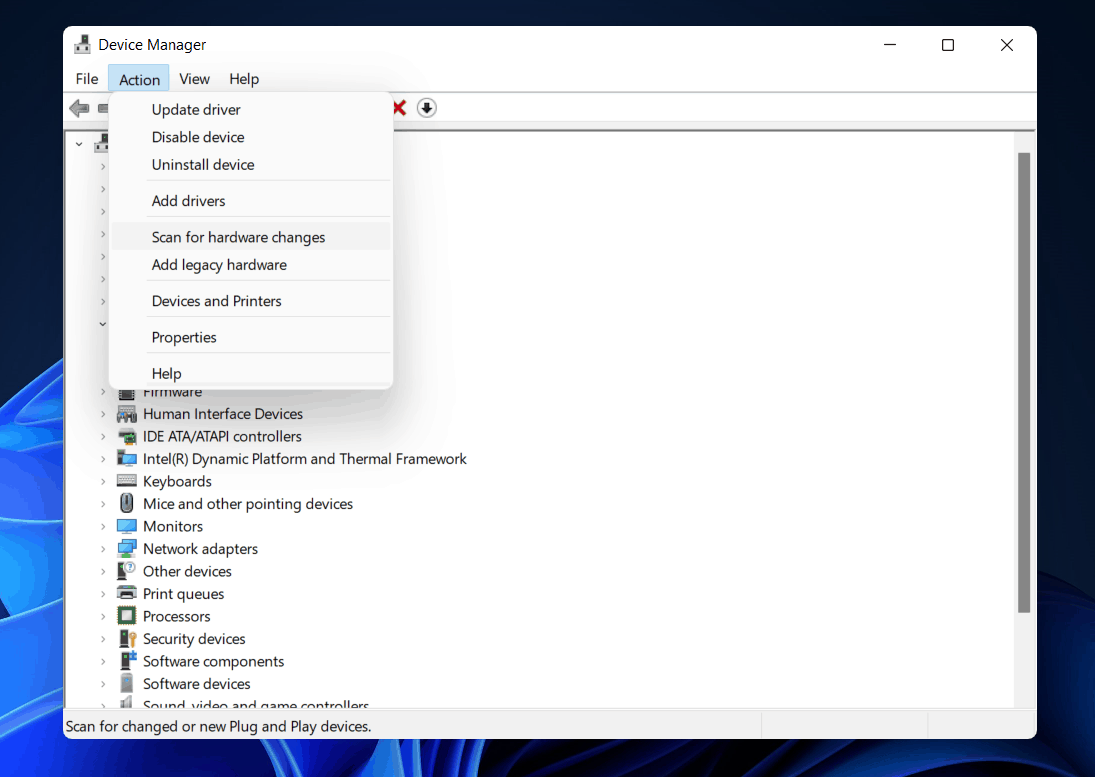
Task: Choose Update driver from Action menu
Action: (196, 109)
